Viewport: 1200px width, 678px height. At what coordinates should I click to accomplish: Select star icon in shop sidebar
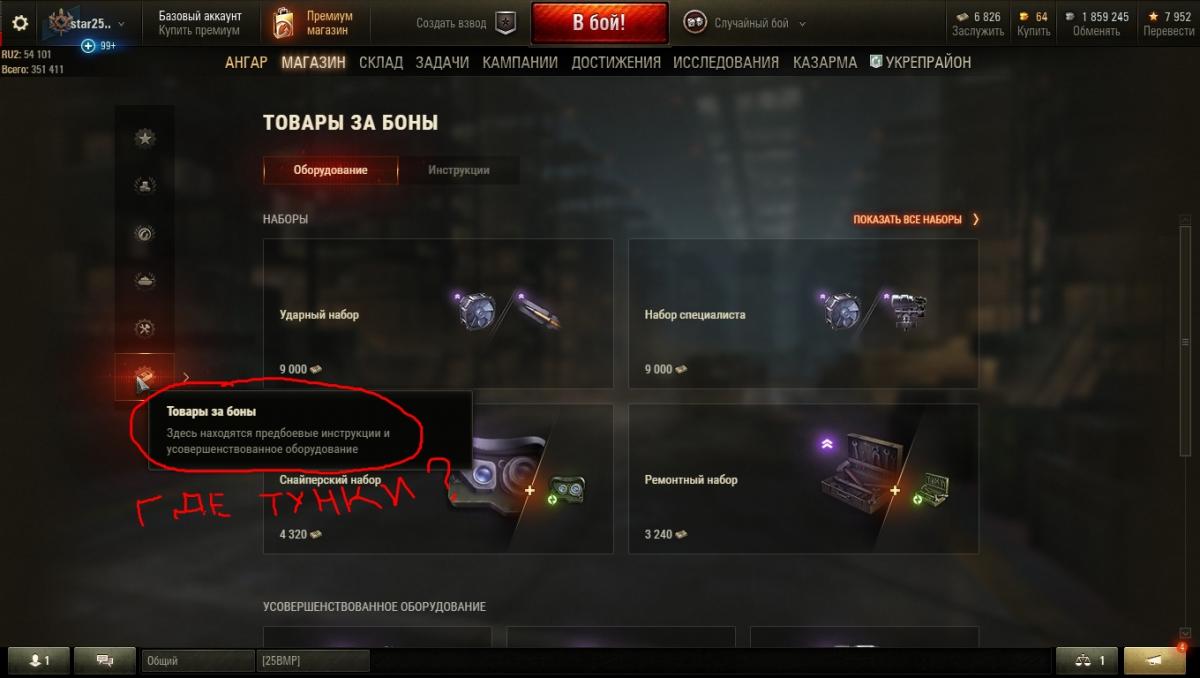point(145,137)
